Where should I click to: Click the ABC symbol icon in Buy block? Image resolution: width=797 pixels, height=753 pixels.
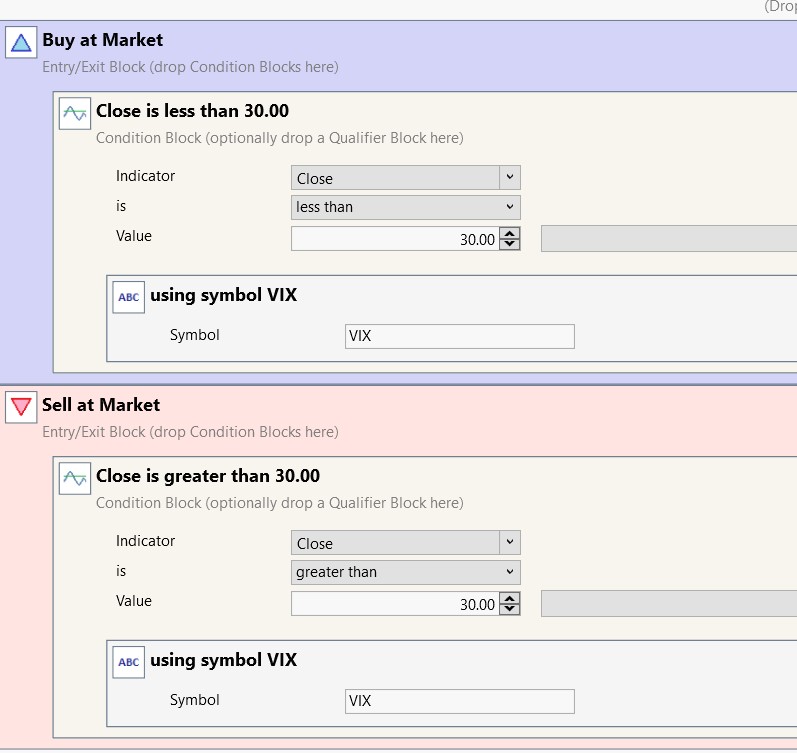(129, 297)
